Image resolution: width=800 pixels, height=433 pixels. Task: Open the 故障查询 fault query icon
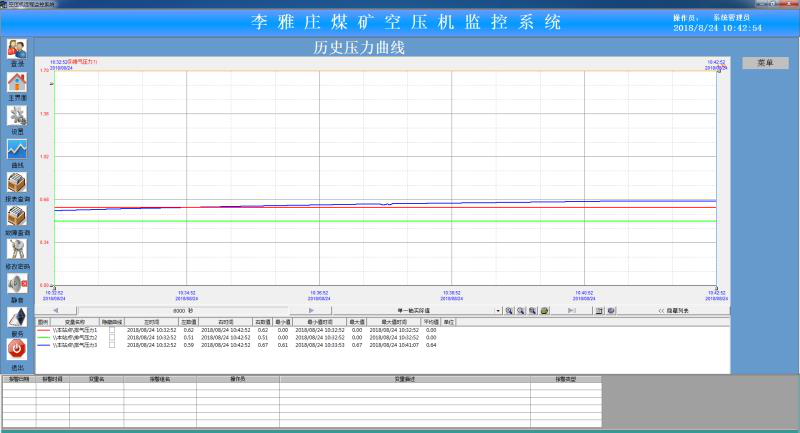17,217
